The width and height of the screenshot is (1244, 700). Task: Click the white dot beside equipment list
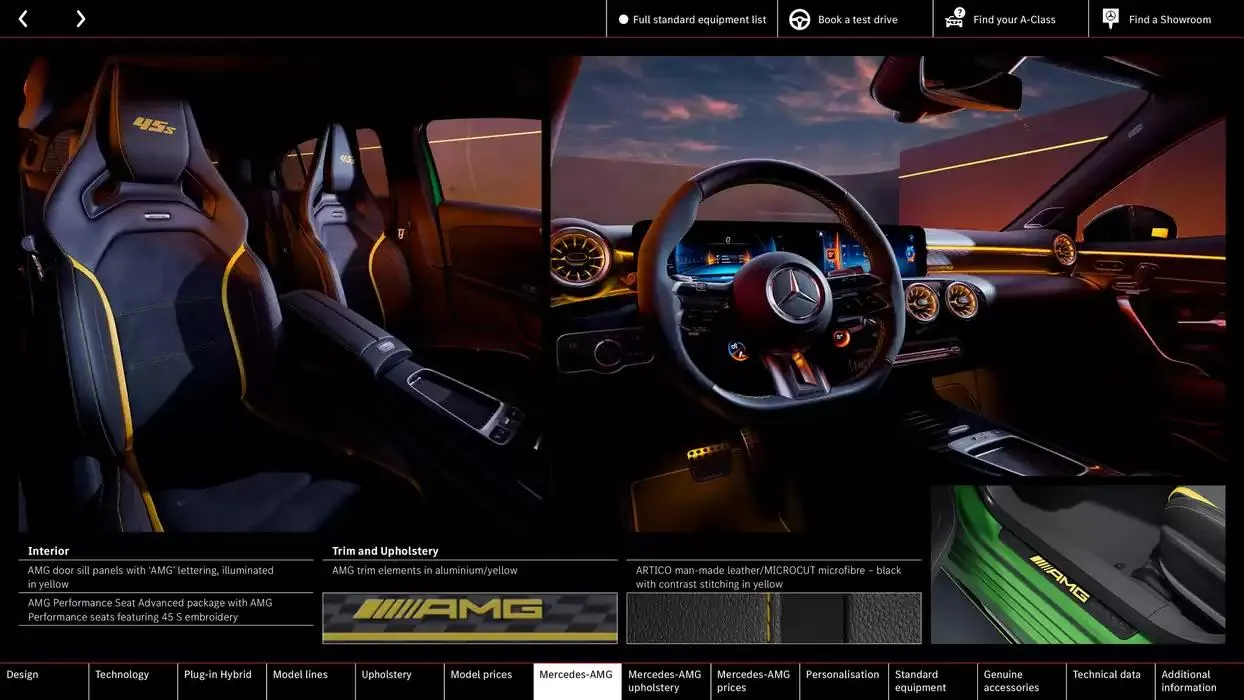click(623, 19)
